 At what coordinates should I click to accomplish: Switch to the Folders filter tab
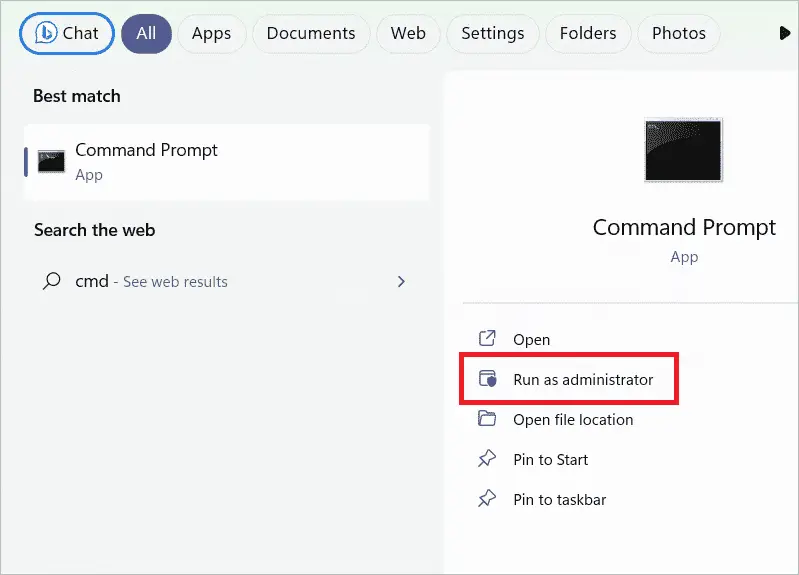tap(588, 34)
